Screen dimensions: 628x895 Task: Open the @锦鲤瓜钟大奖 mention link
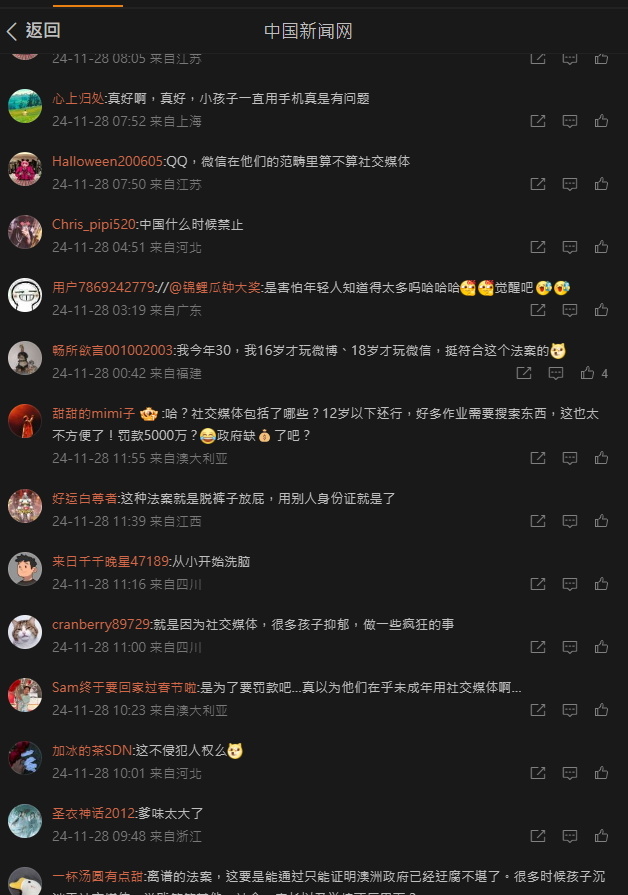215,288
